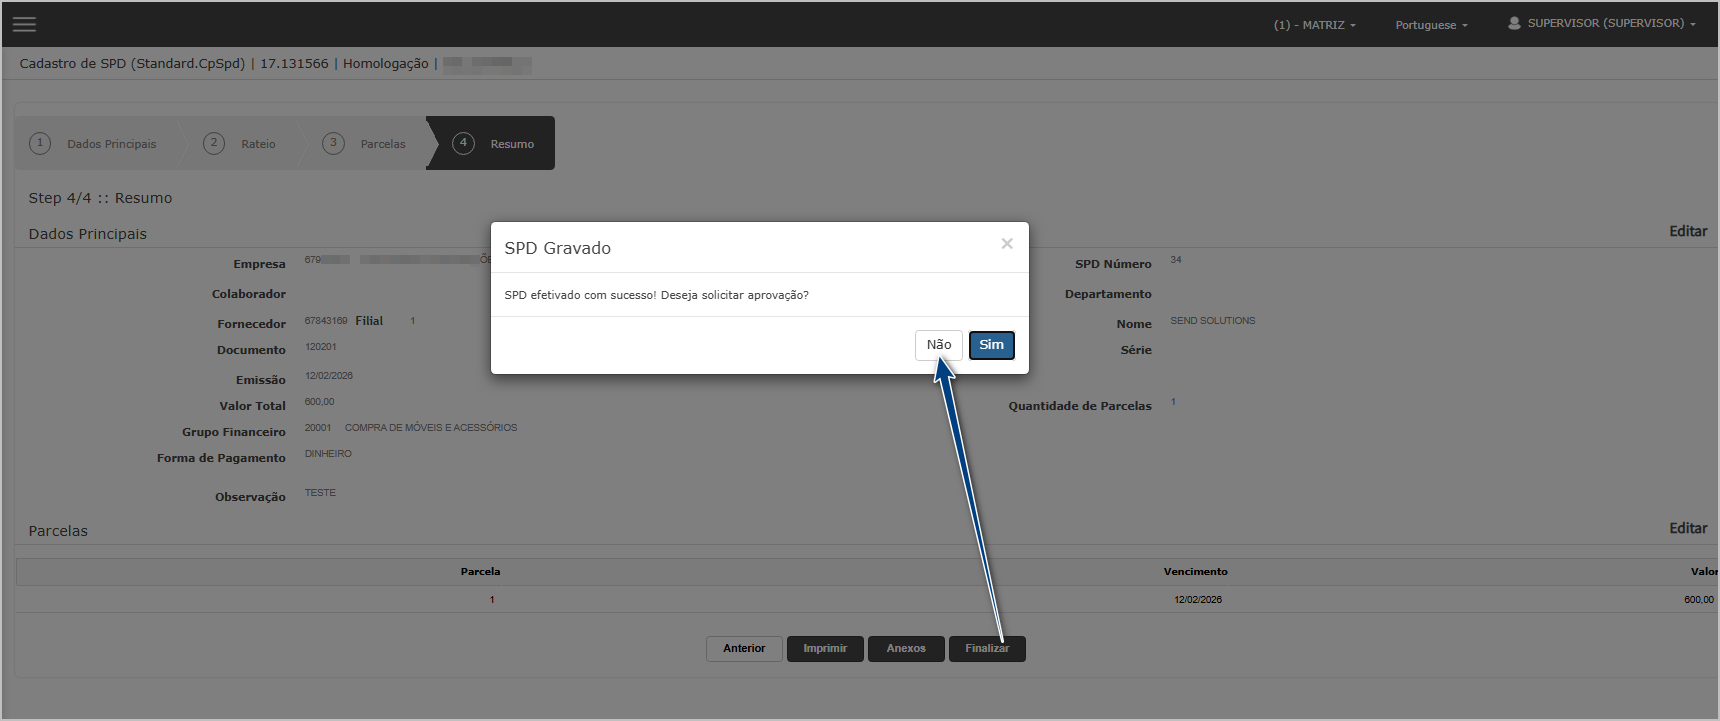Click step 1 circle number icon

tap(40, 143)
